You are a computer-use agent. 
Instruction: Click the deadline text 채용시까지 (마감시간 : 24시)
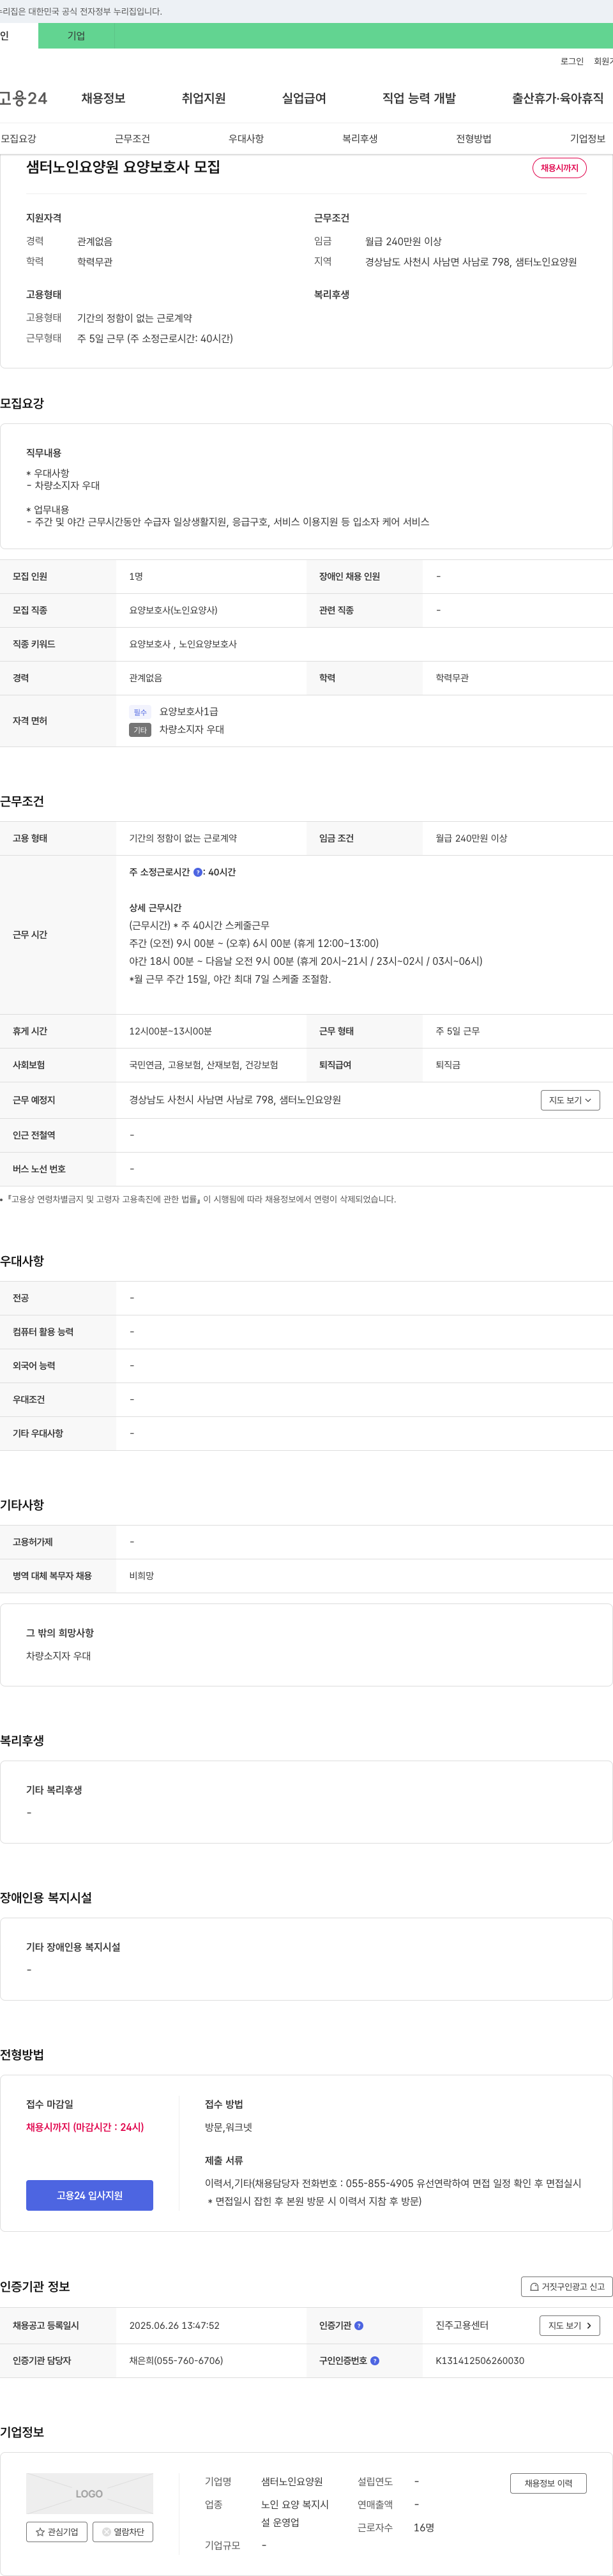(85, 2127)
